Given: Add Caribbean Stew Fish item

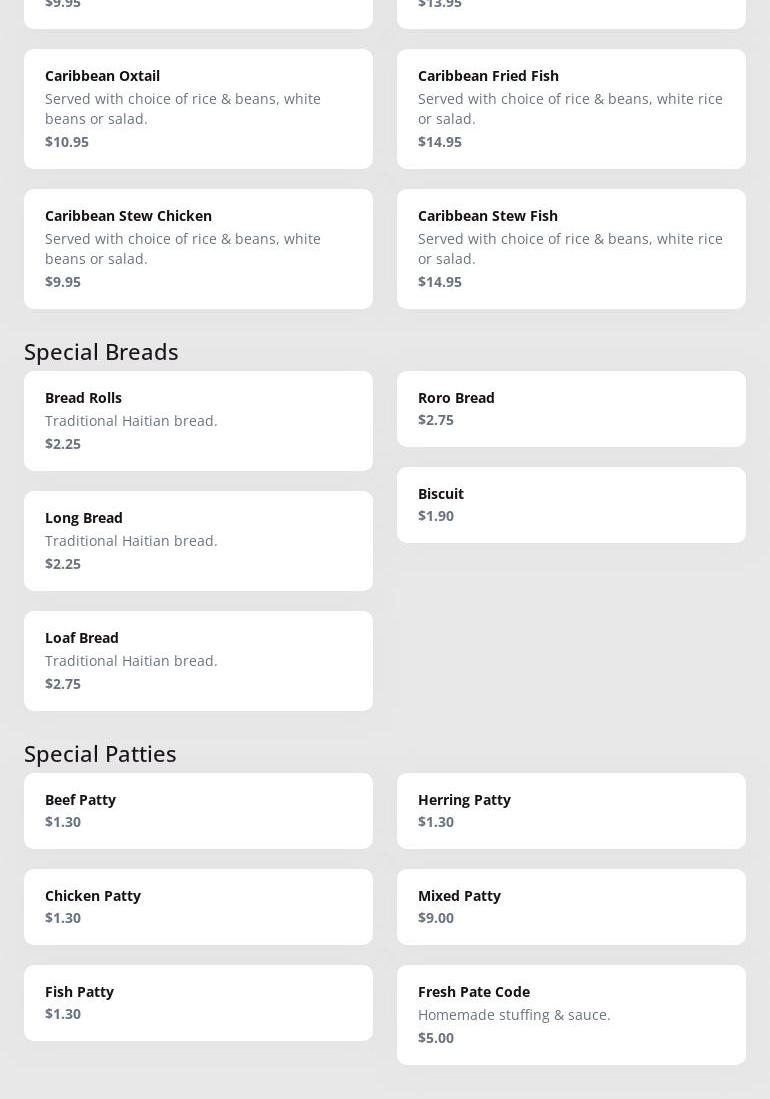Looking at the screenshot, I should [571, 248].
